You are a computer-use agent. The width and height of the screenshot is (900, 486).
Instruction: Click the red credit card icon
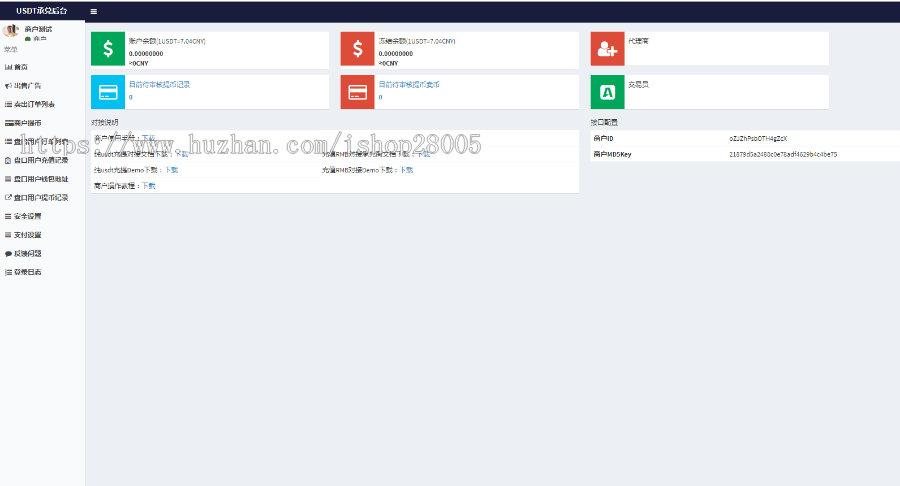coord(357,92)
